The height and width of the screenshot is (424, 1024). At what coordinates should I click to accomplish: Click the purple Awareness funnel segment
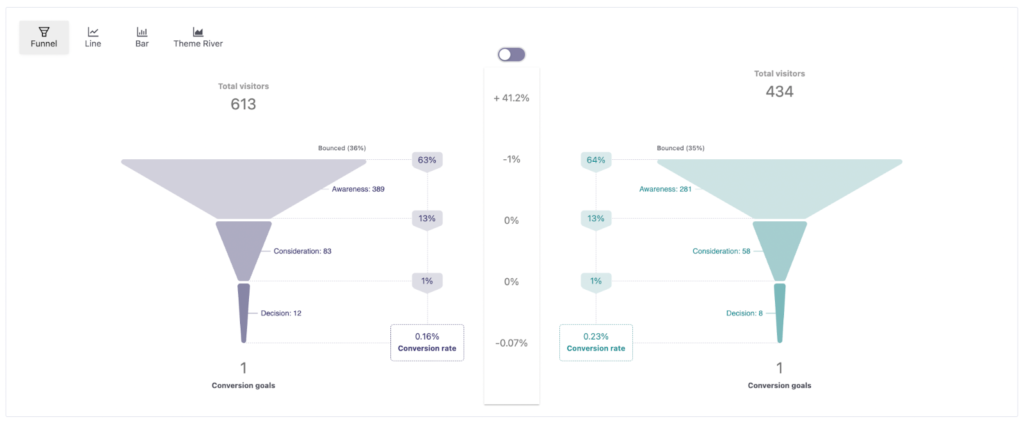click(x=243, y=185)
